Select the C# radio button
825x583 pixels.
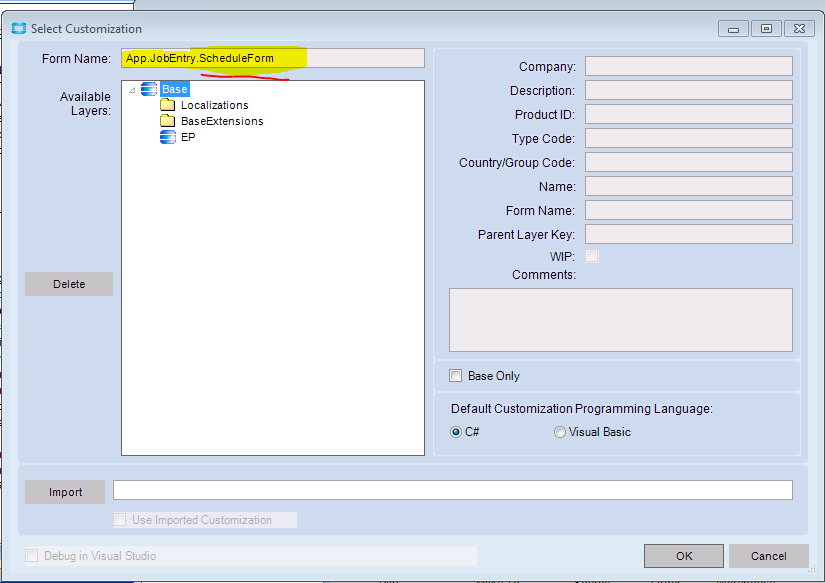[x=456, y=432]
